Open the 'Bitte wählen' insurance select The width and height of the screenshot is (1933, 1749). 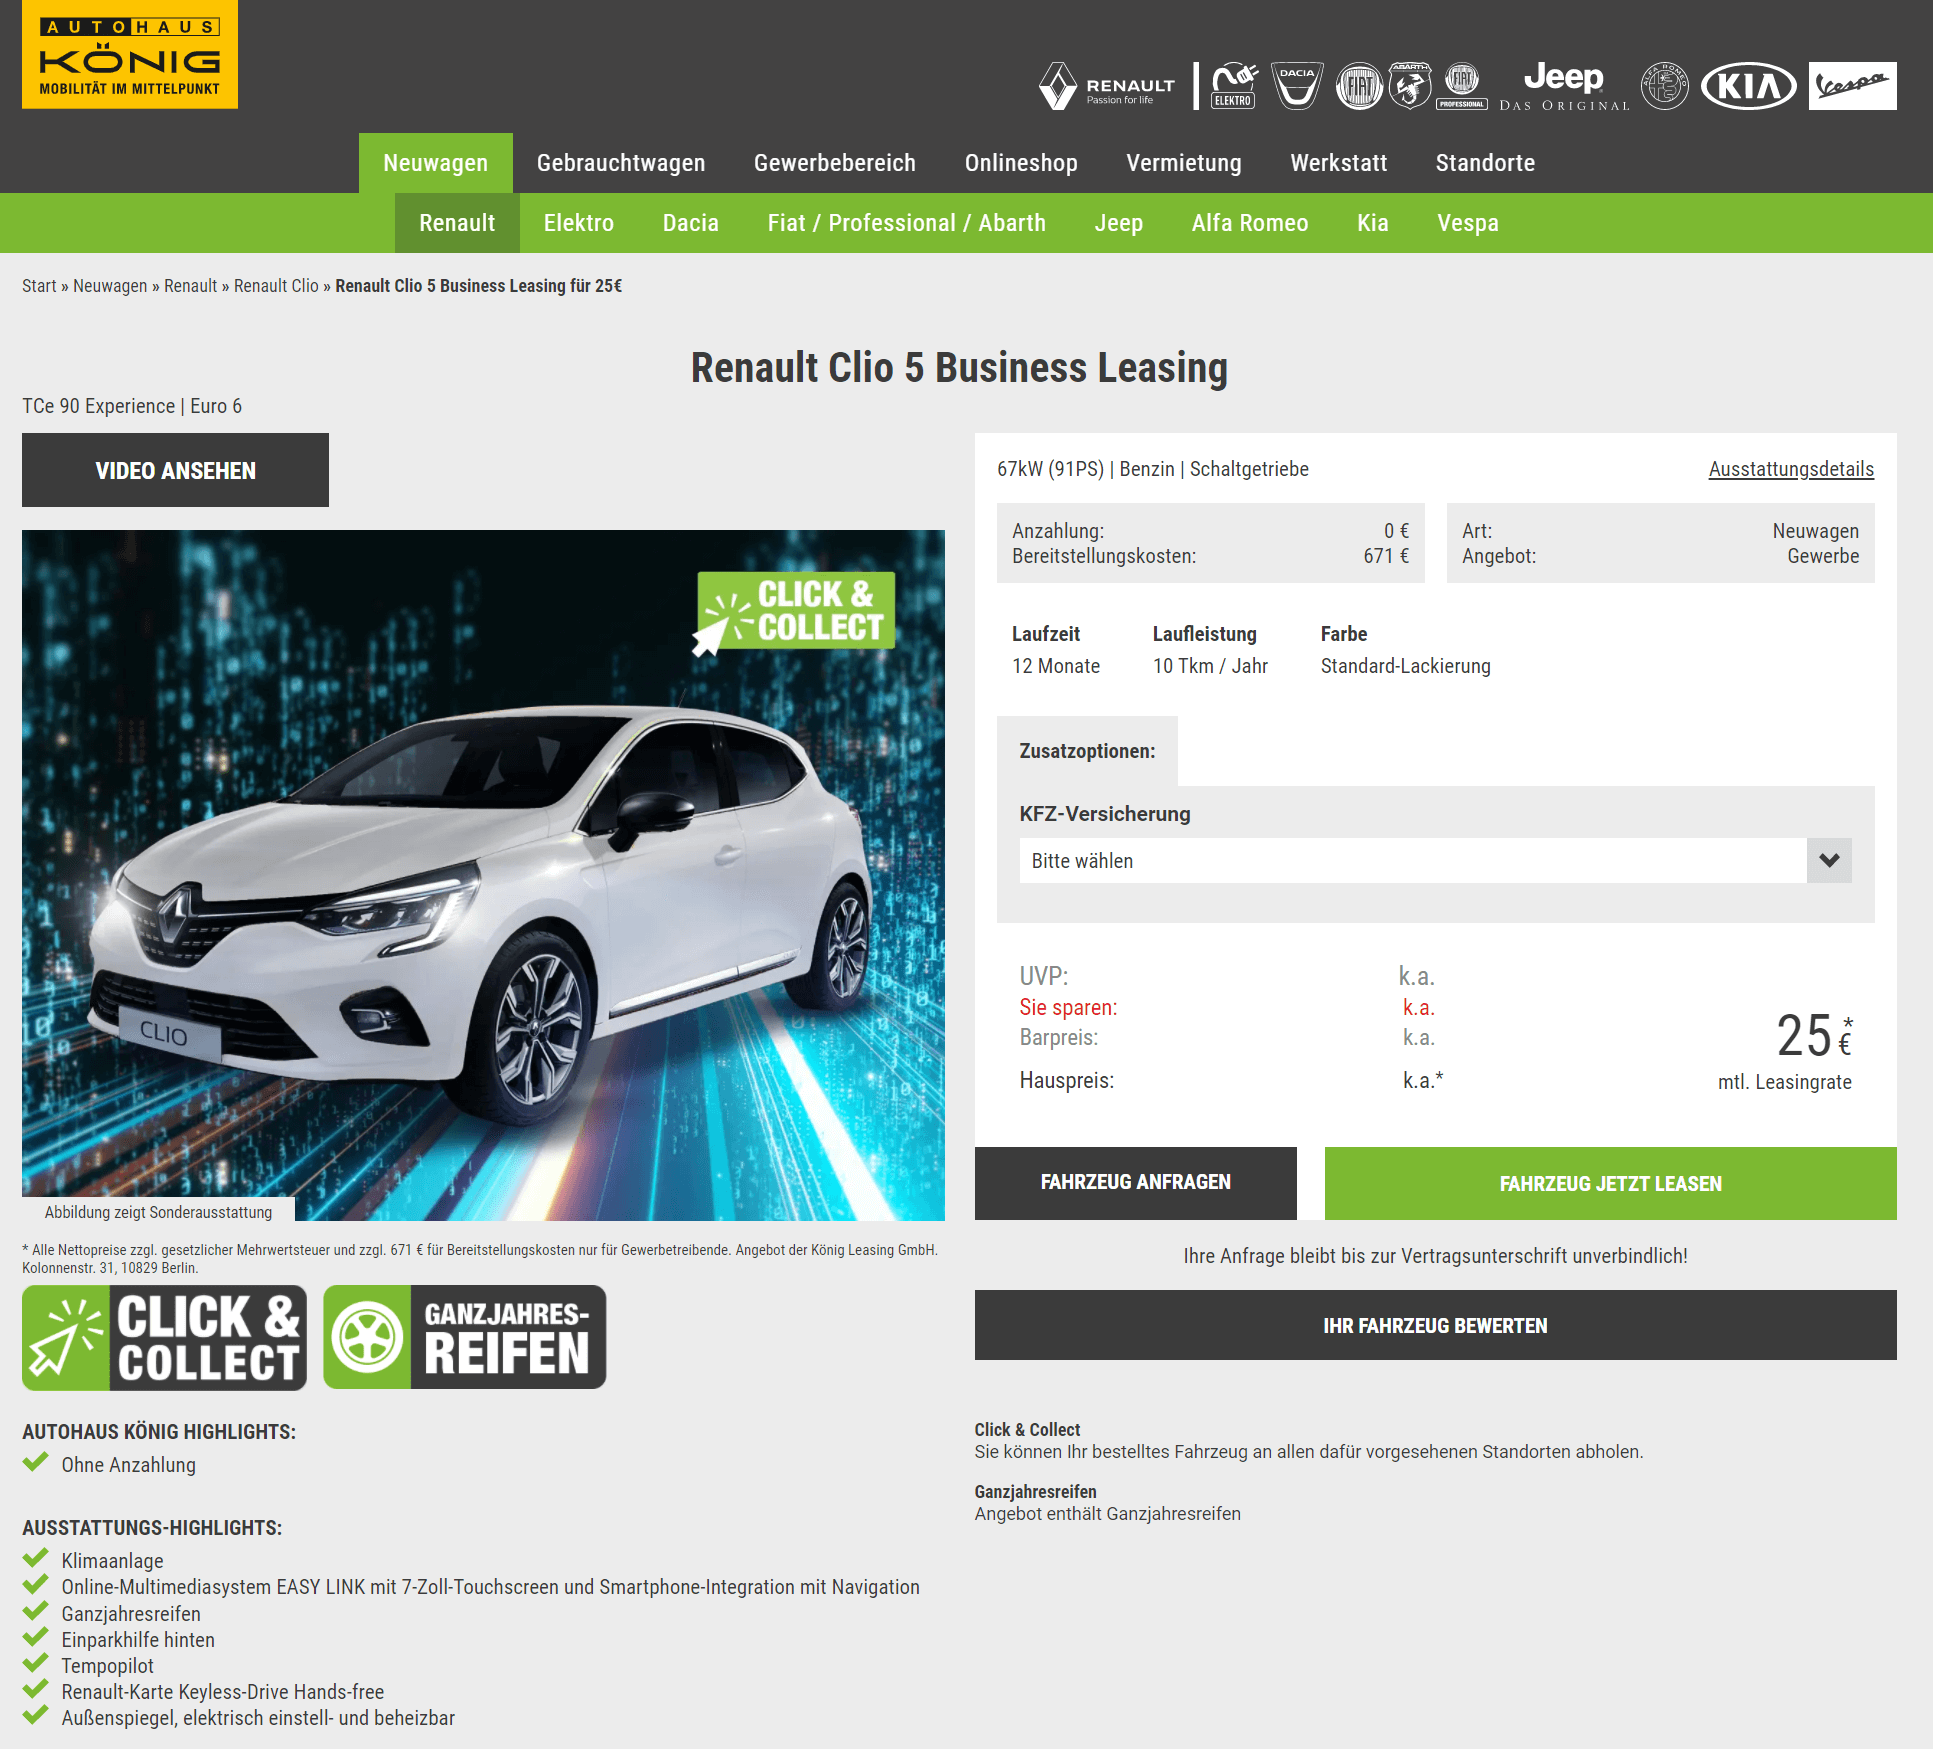[x=1435, y=860]
